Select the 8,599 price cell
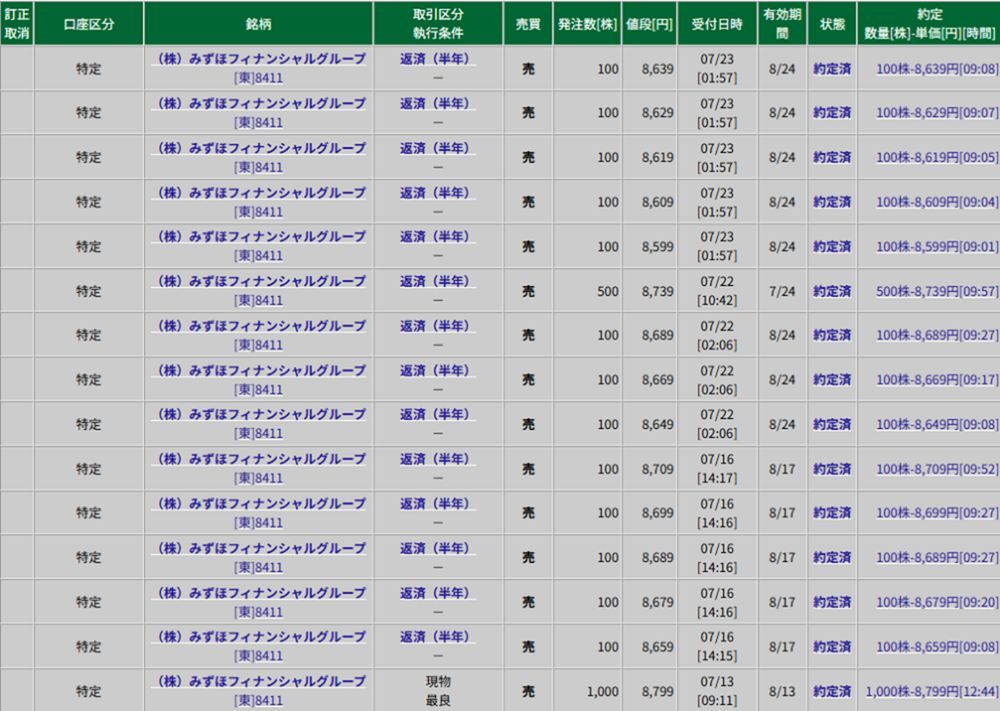Screen dimensions: 1000x711 pyautogui.click(x=649, y=246)
